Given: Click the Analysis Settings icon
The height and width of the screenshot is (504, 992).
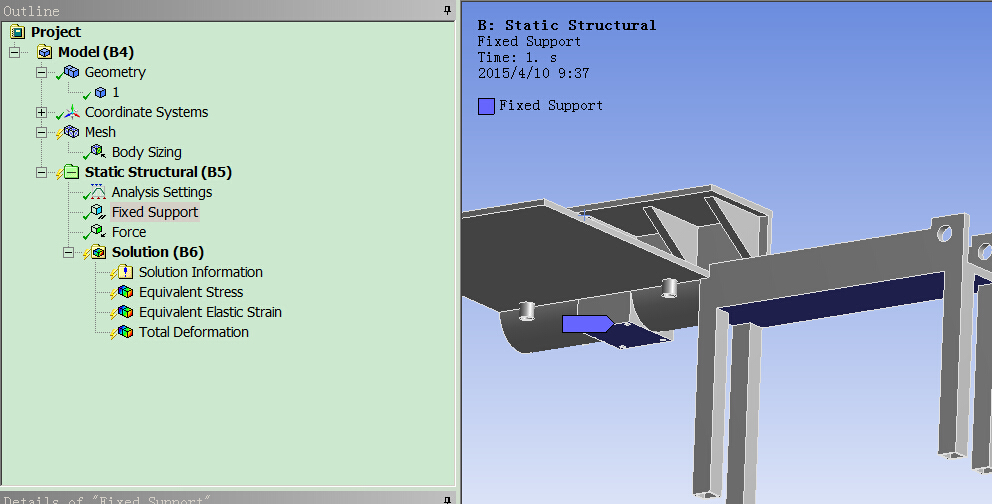Looking at the screenshot, I should 97,192.
